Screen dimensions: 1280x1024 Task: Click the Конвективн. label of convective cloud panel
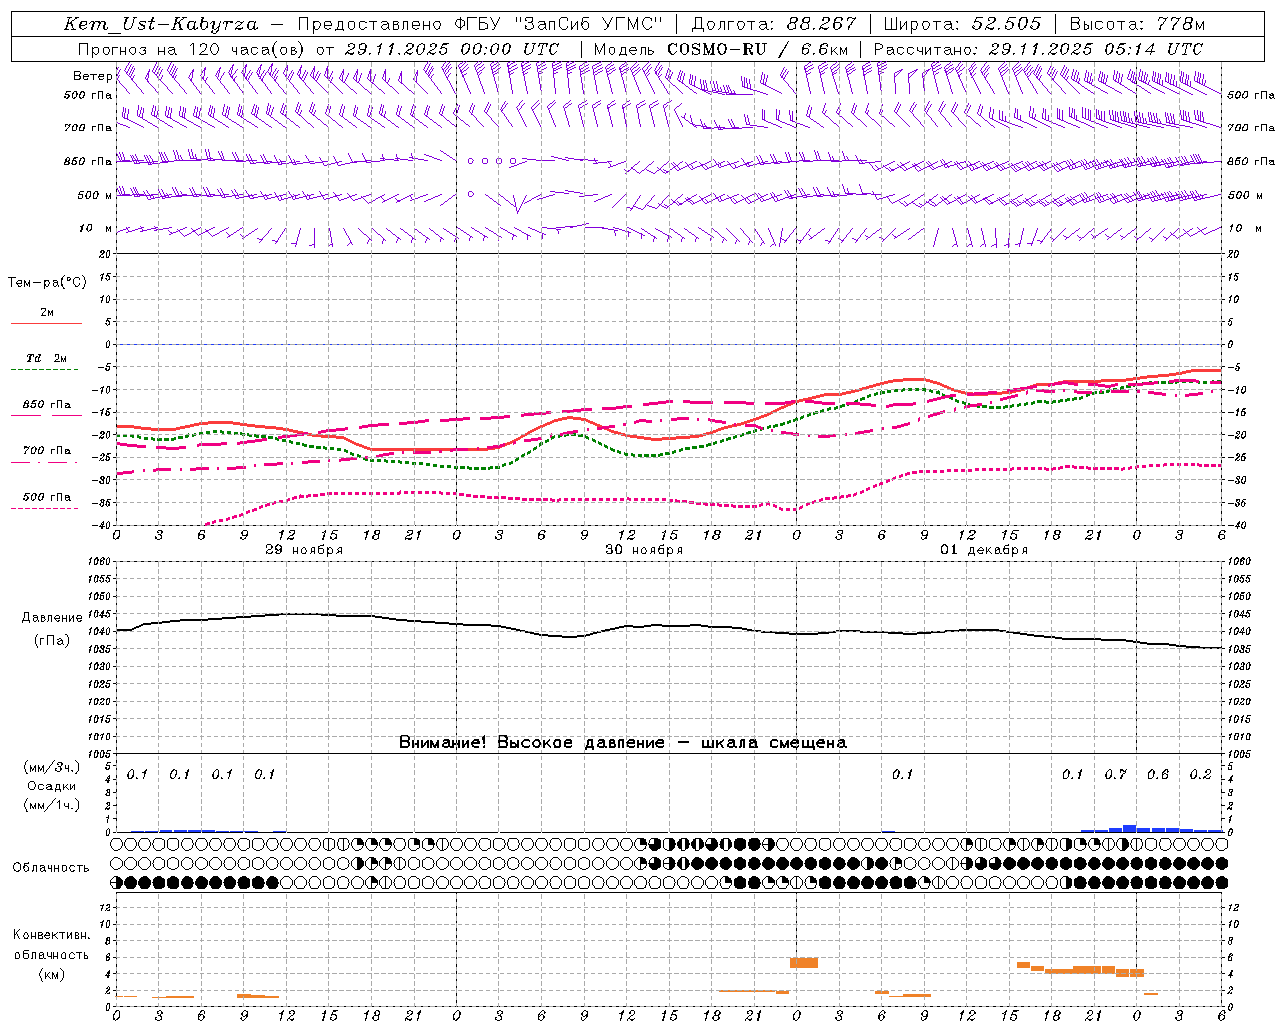click(x=52, y=935)
